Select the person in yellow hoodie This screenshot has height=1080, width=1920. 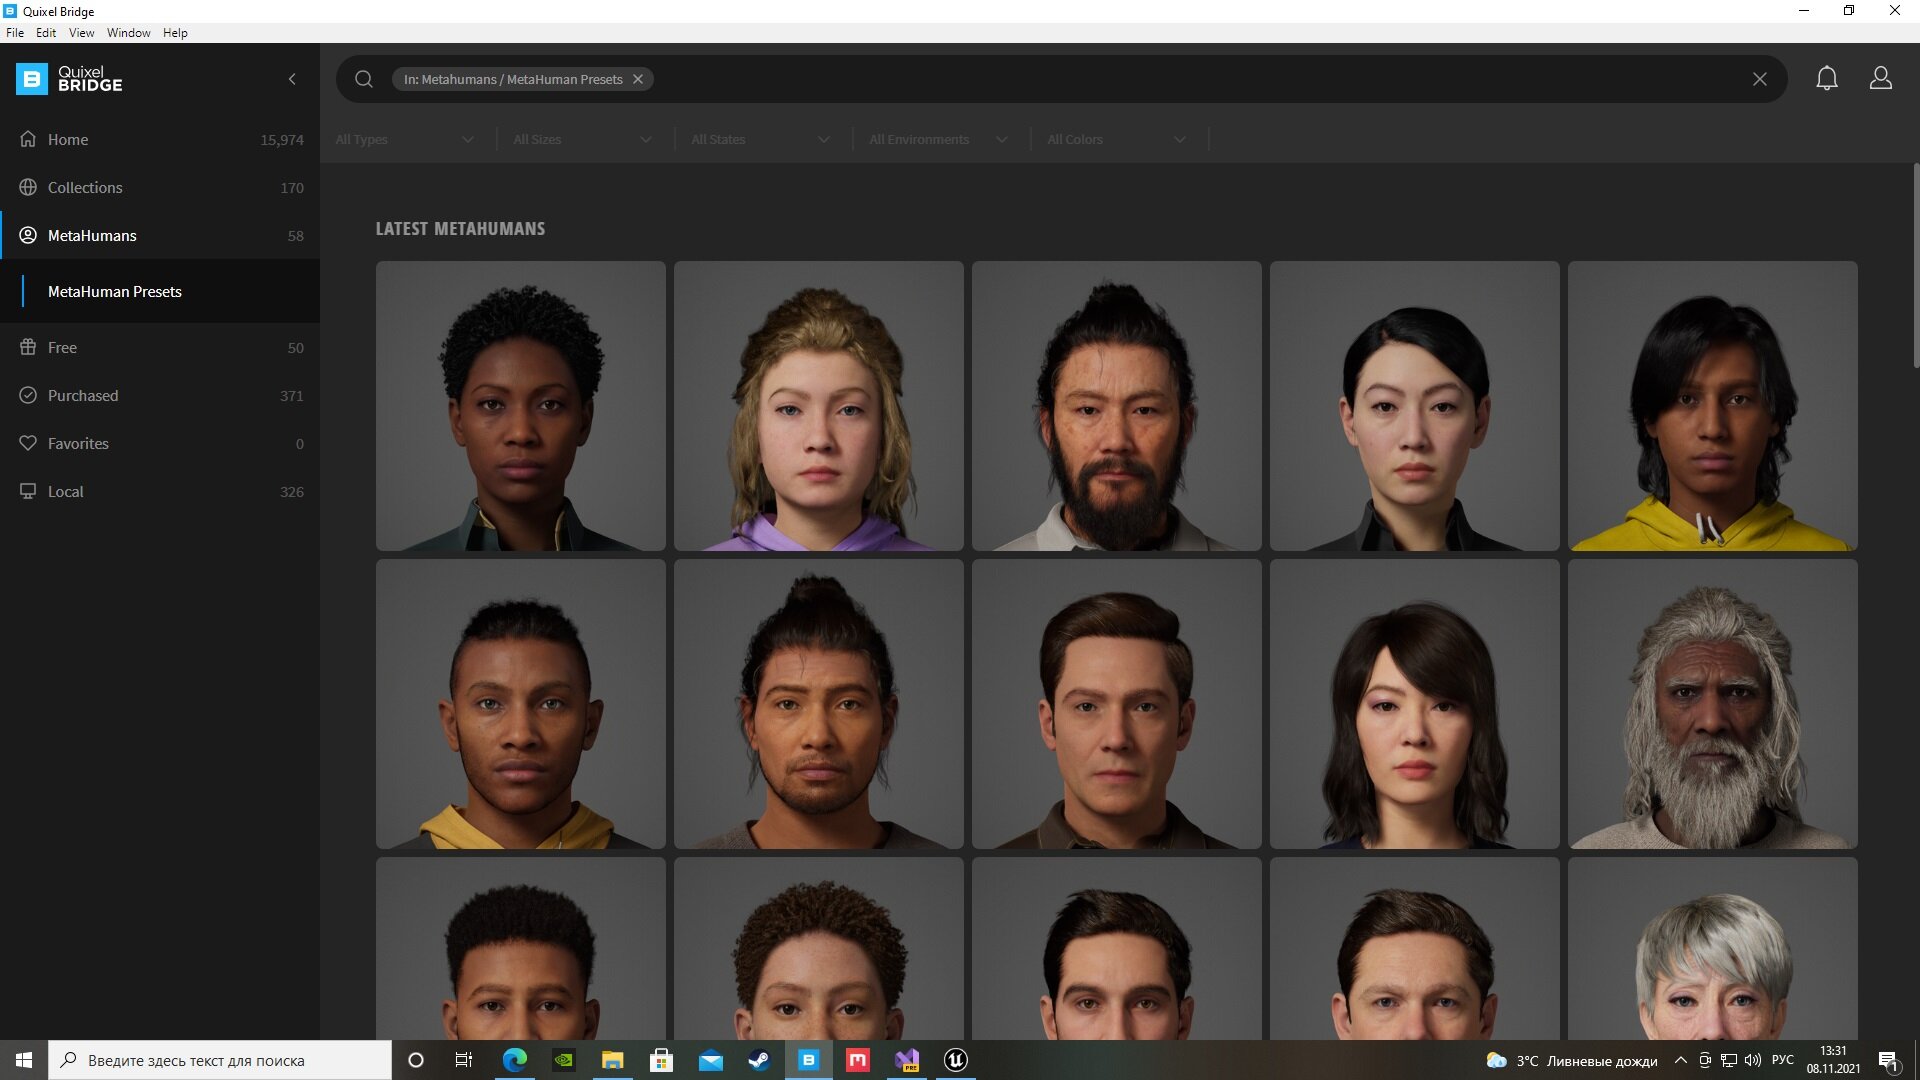pos(1713,406)
